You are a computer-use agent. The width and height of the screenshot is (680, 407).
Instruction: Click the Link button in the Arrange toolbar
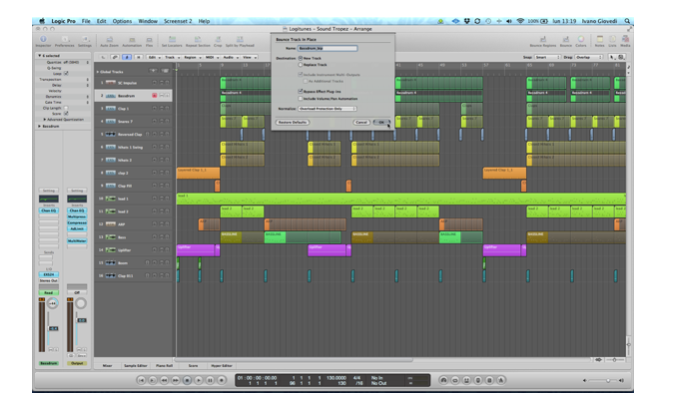(x=115, y=57)
